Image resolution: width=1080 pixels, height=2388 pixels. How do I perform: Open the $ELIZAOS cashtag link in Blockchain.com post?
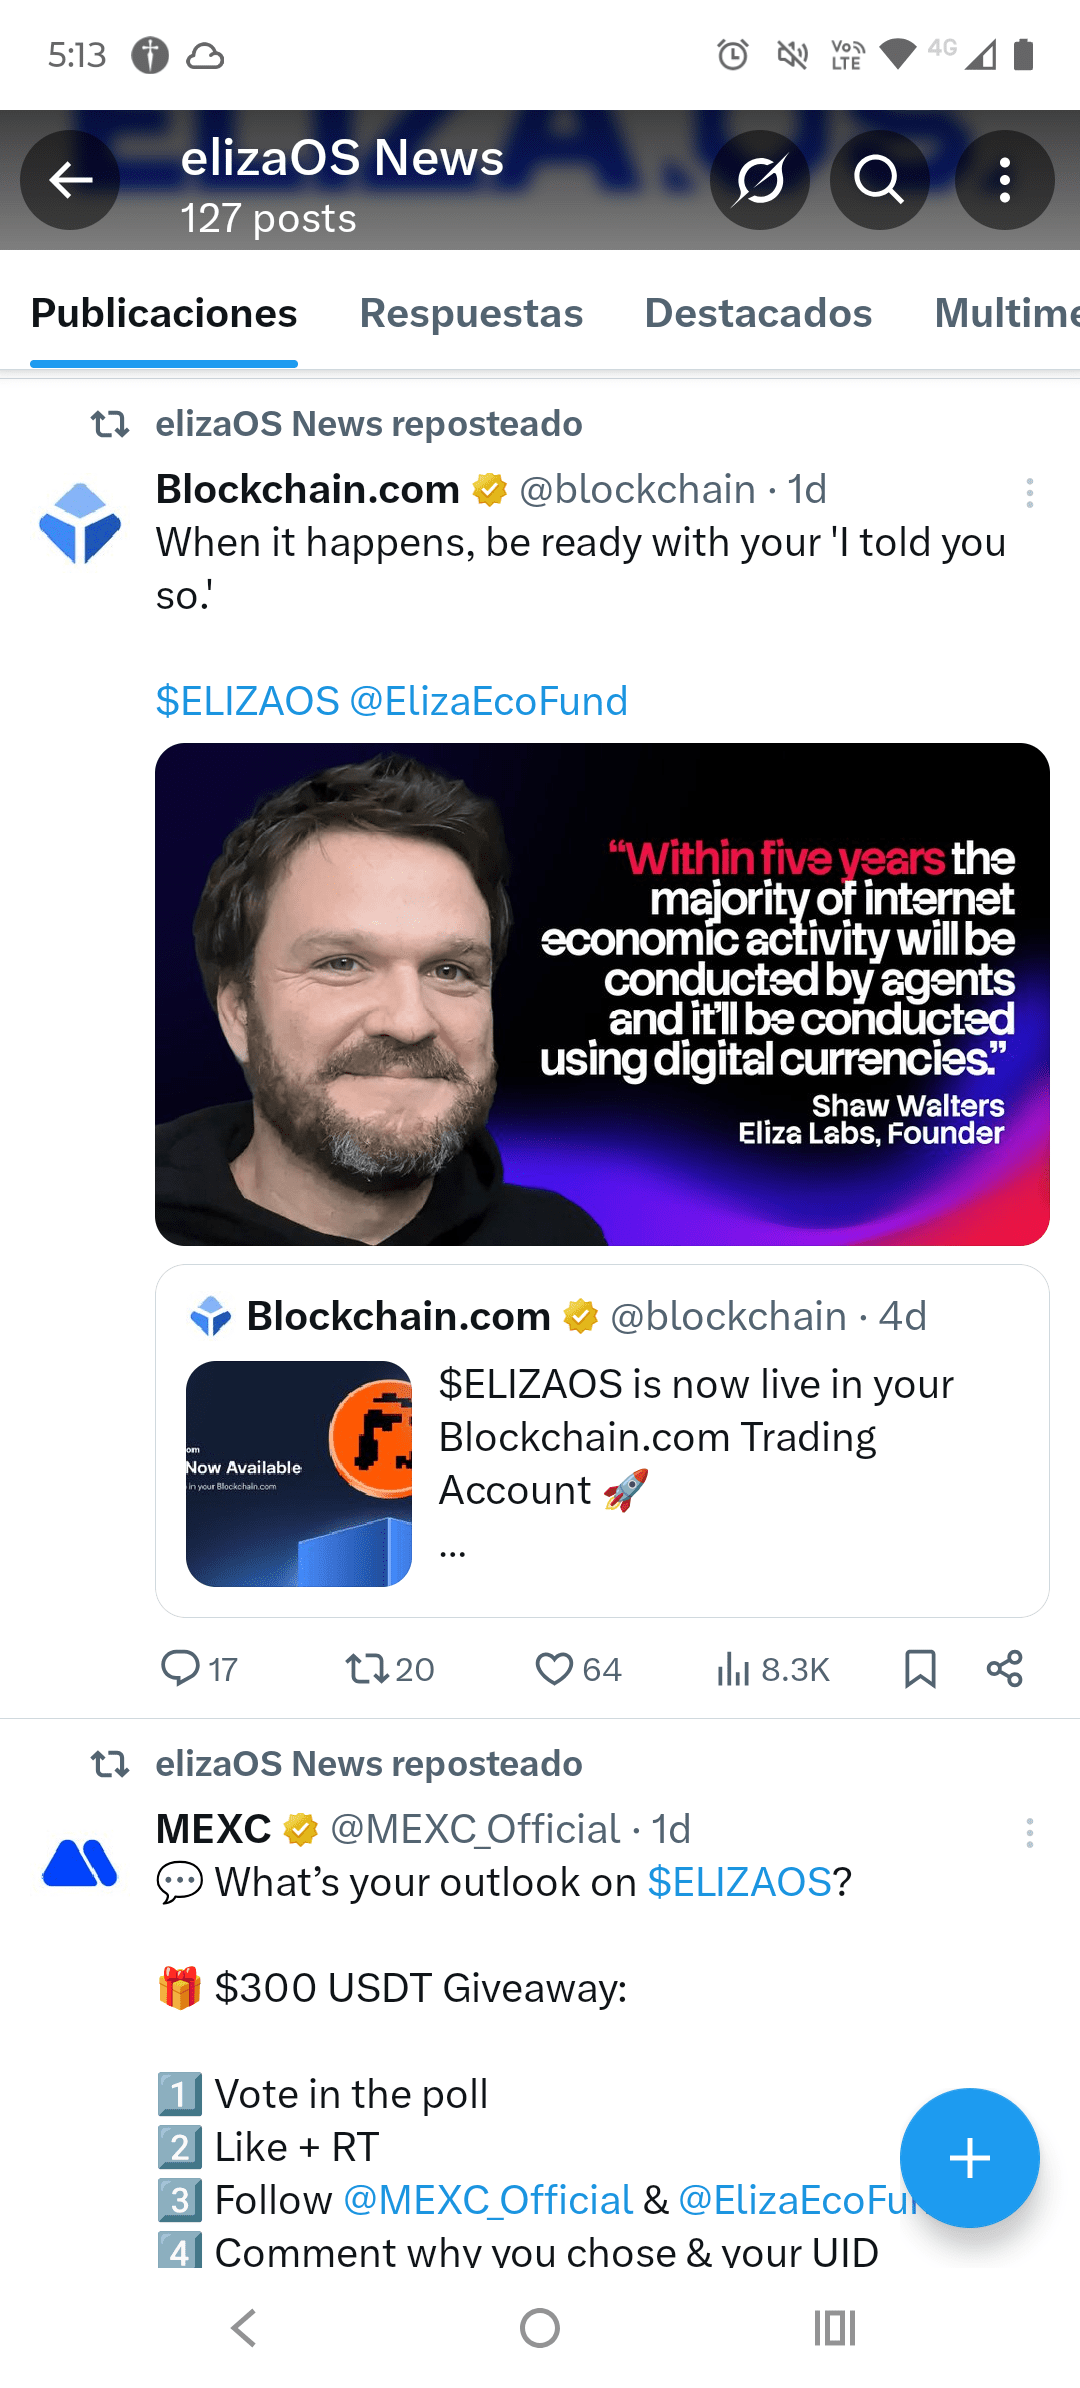pyautogui.click(x=248, y=701)
